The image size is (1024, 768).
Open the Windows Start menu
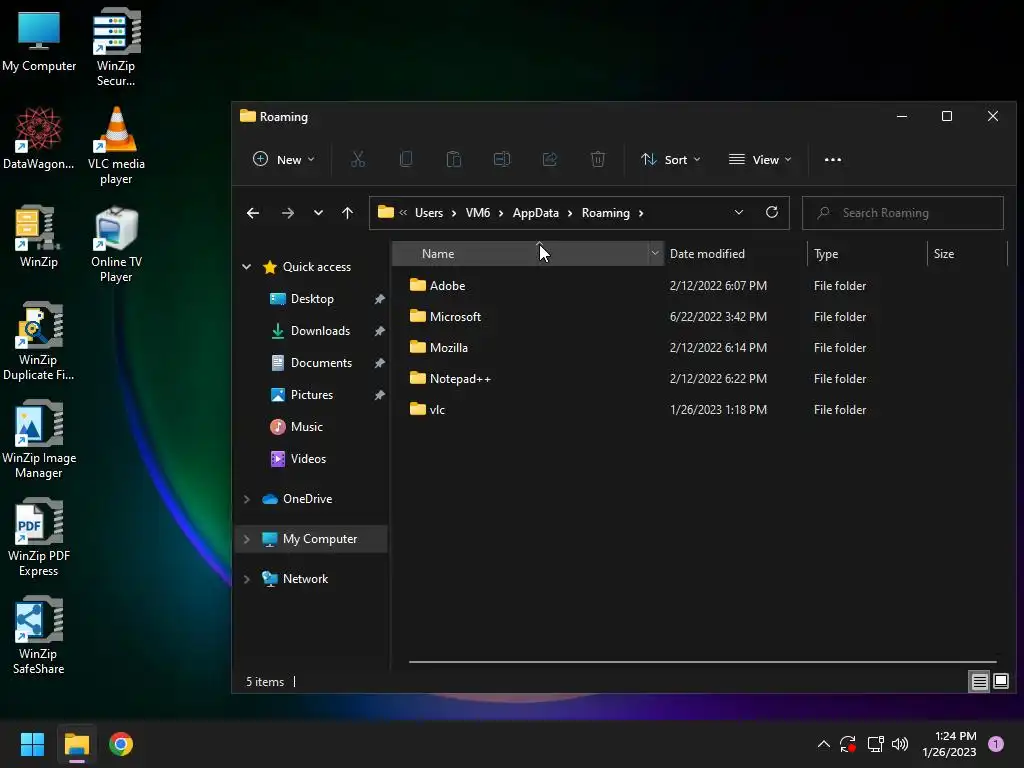coord(32,744)
